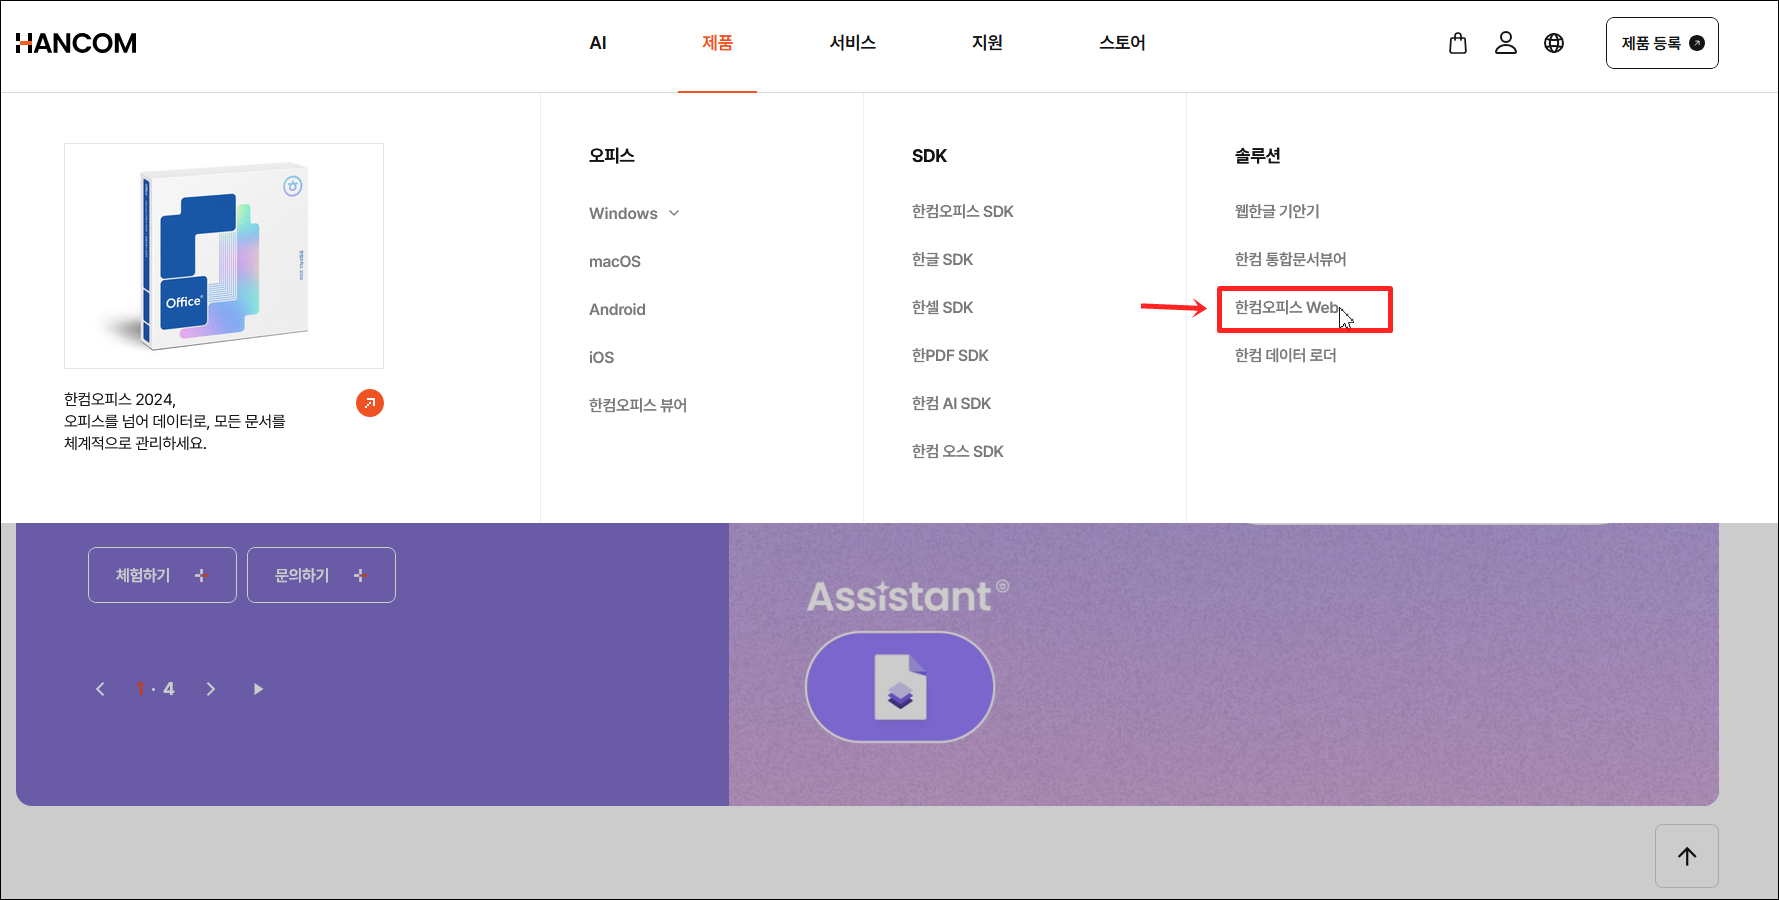Click the Assistant document icon pill
This screenshot has height=900, width=1779.
900,687
